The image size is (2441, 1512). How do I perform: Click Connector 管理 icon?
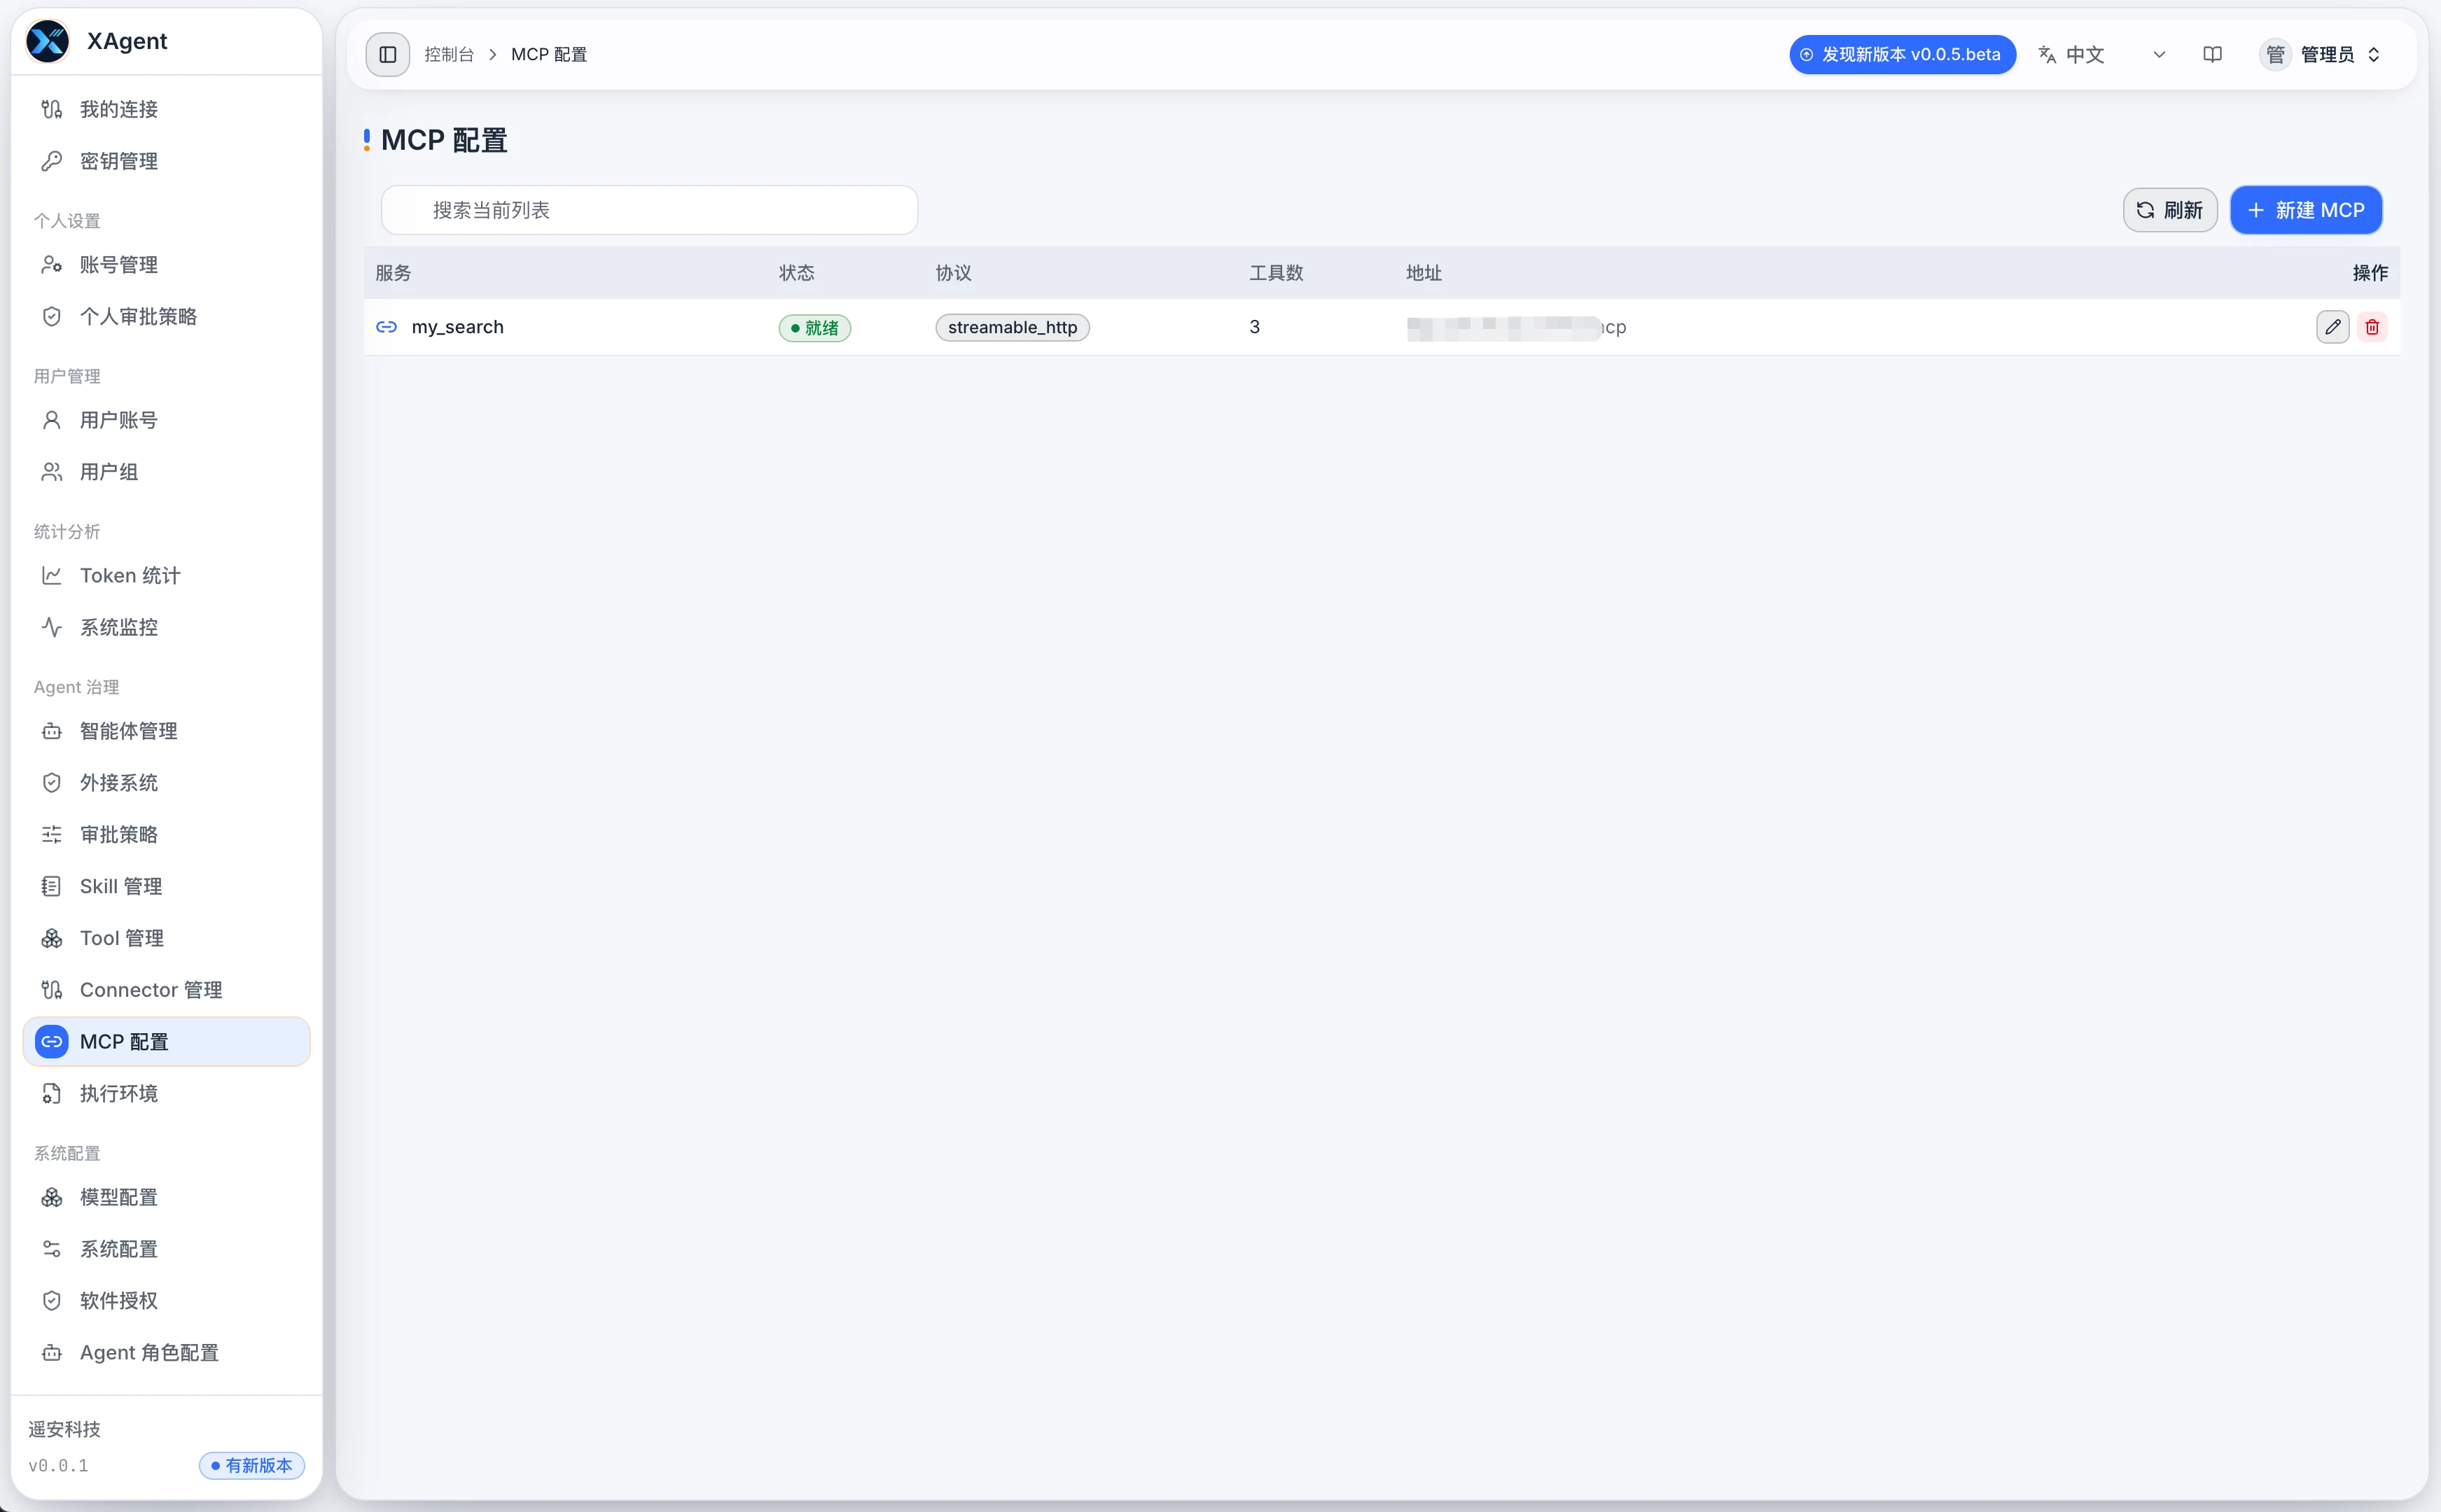(52, 990)
